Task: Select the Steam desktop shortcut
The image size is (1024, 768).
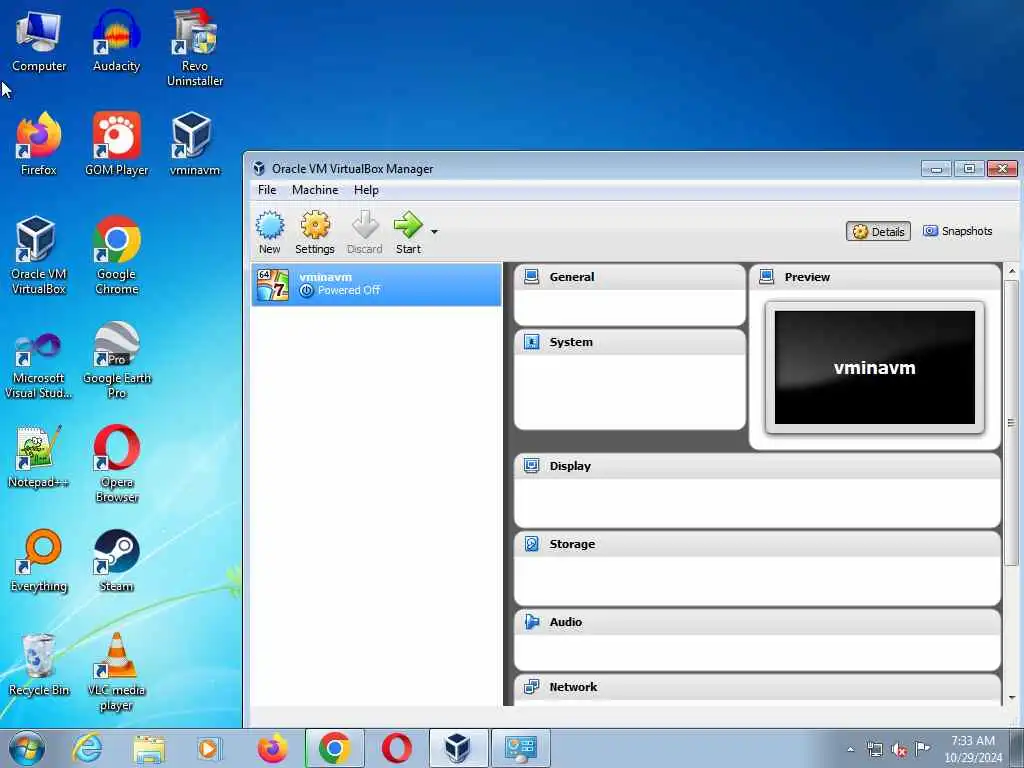Action: pos(116,561)
